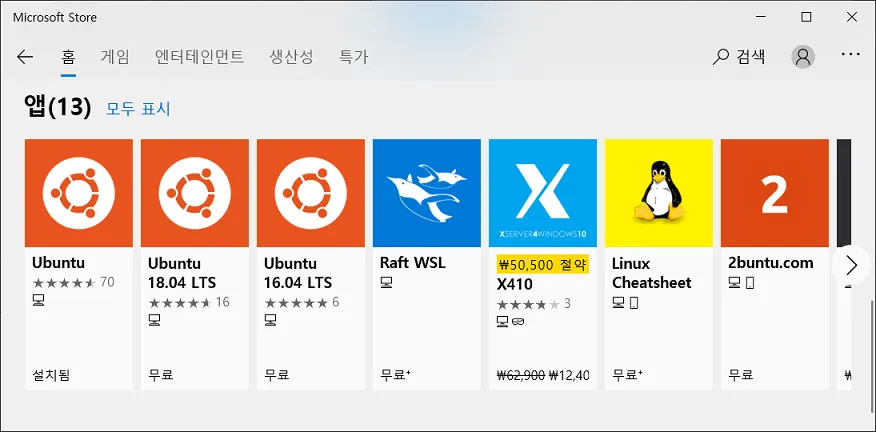Open the 2buntu.com number 2 icon tile
The width and height of the screenshot is (876, 432).
point(775,193)
